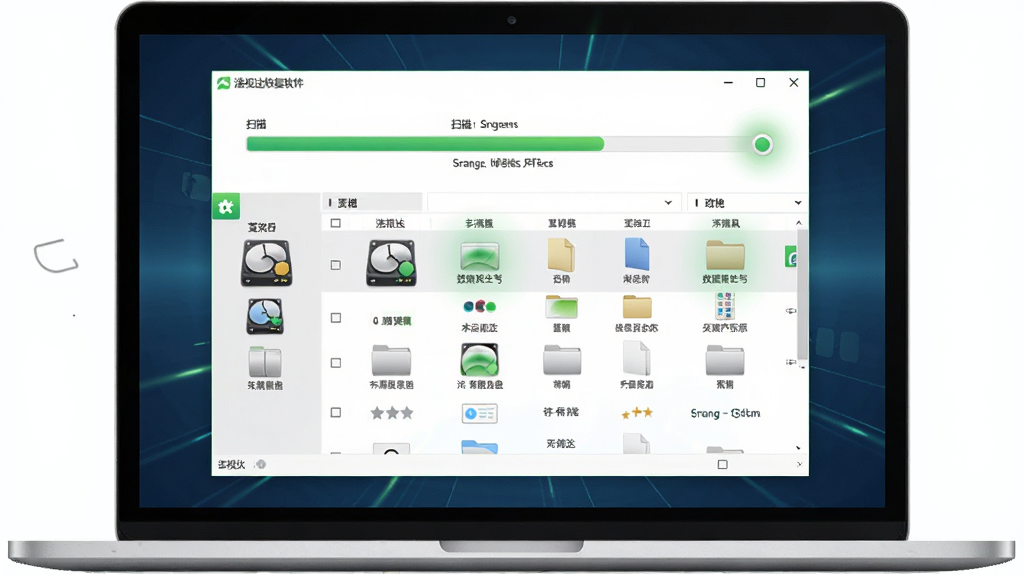Open the gray folder next to third-row checkbox
1024x576 pixels.
[391, 360]
